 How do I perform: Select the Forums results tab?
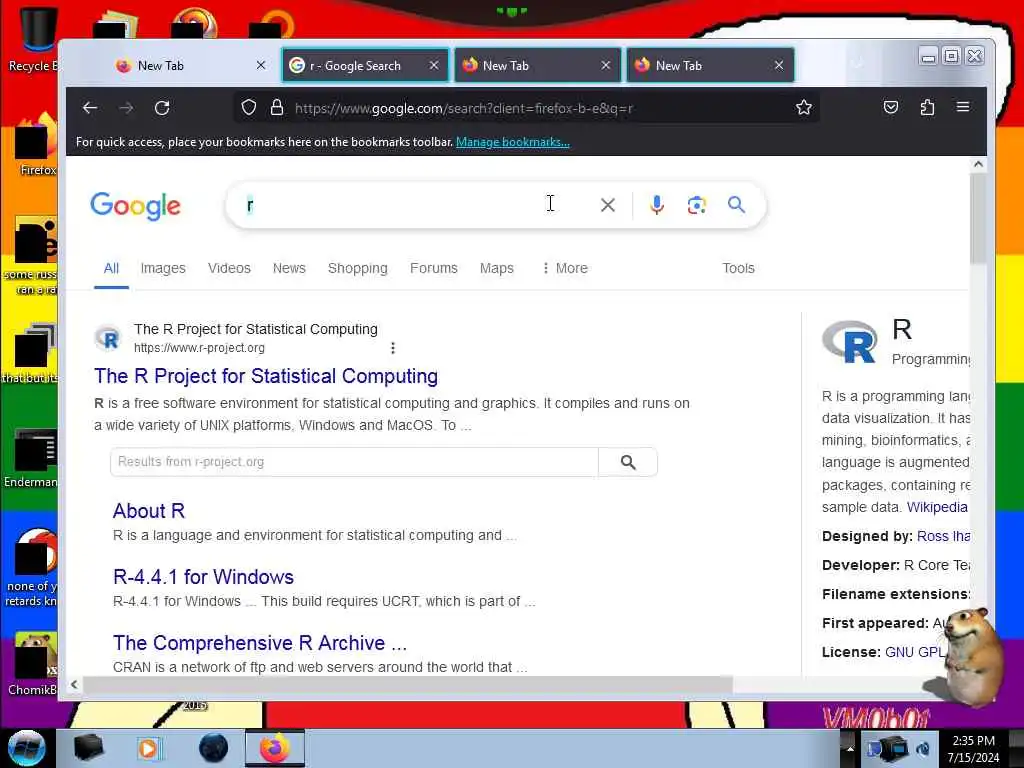(x=434, y=268)
